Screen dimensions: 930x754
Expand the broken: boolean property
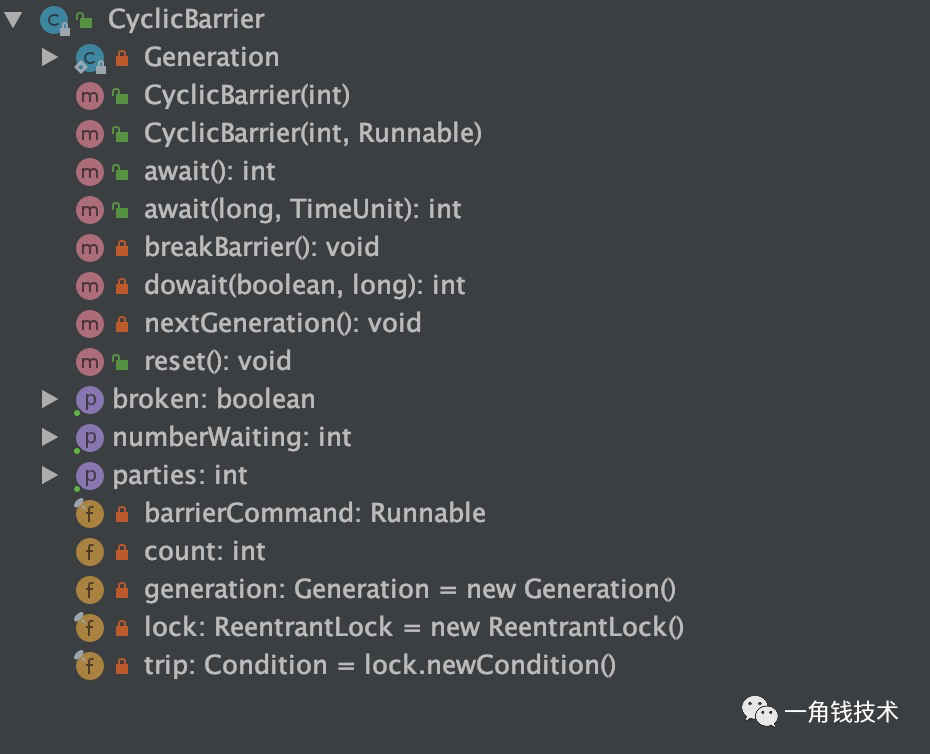tap(49, 400)
